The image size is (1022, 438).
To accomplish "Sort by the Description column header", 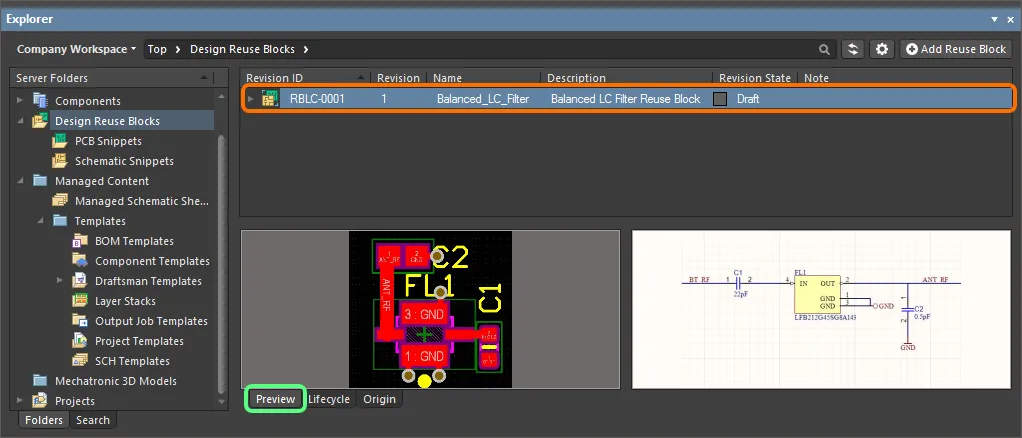I will (x=626, y=78).
